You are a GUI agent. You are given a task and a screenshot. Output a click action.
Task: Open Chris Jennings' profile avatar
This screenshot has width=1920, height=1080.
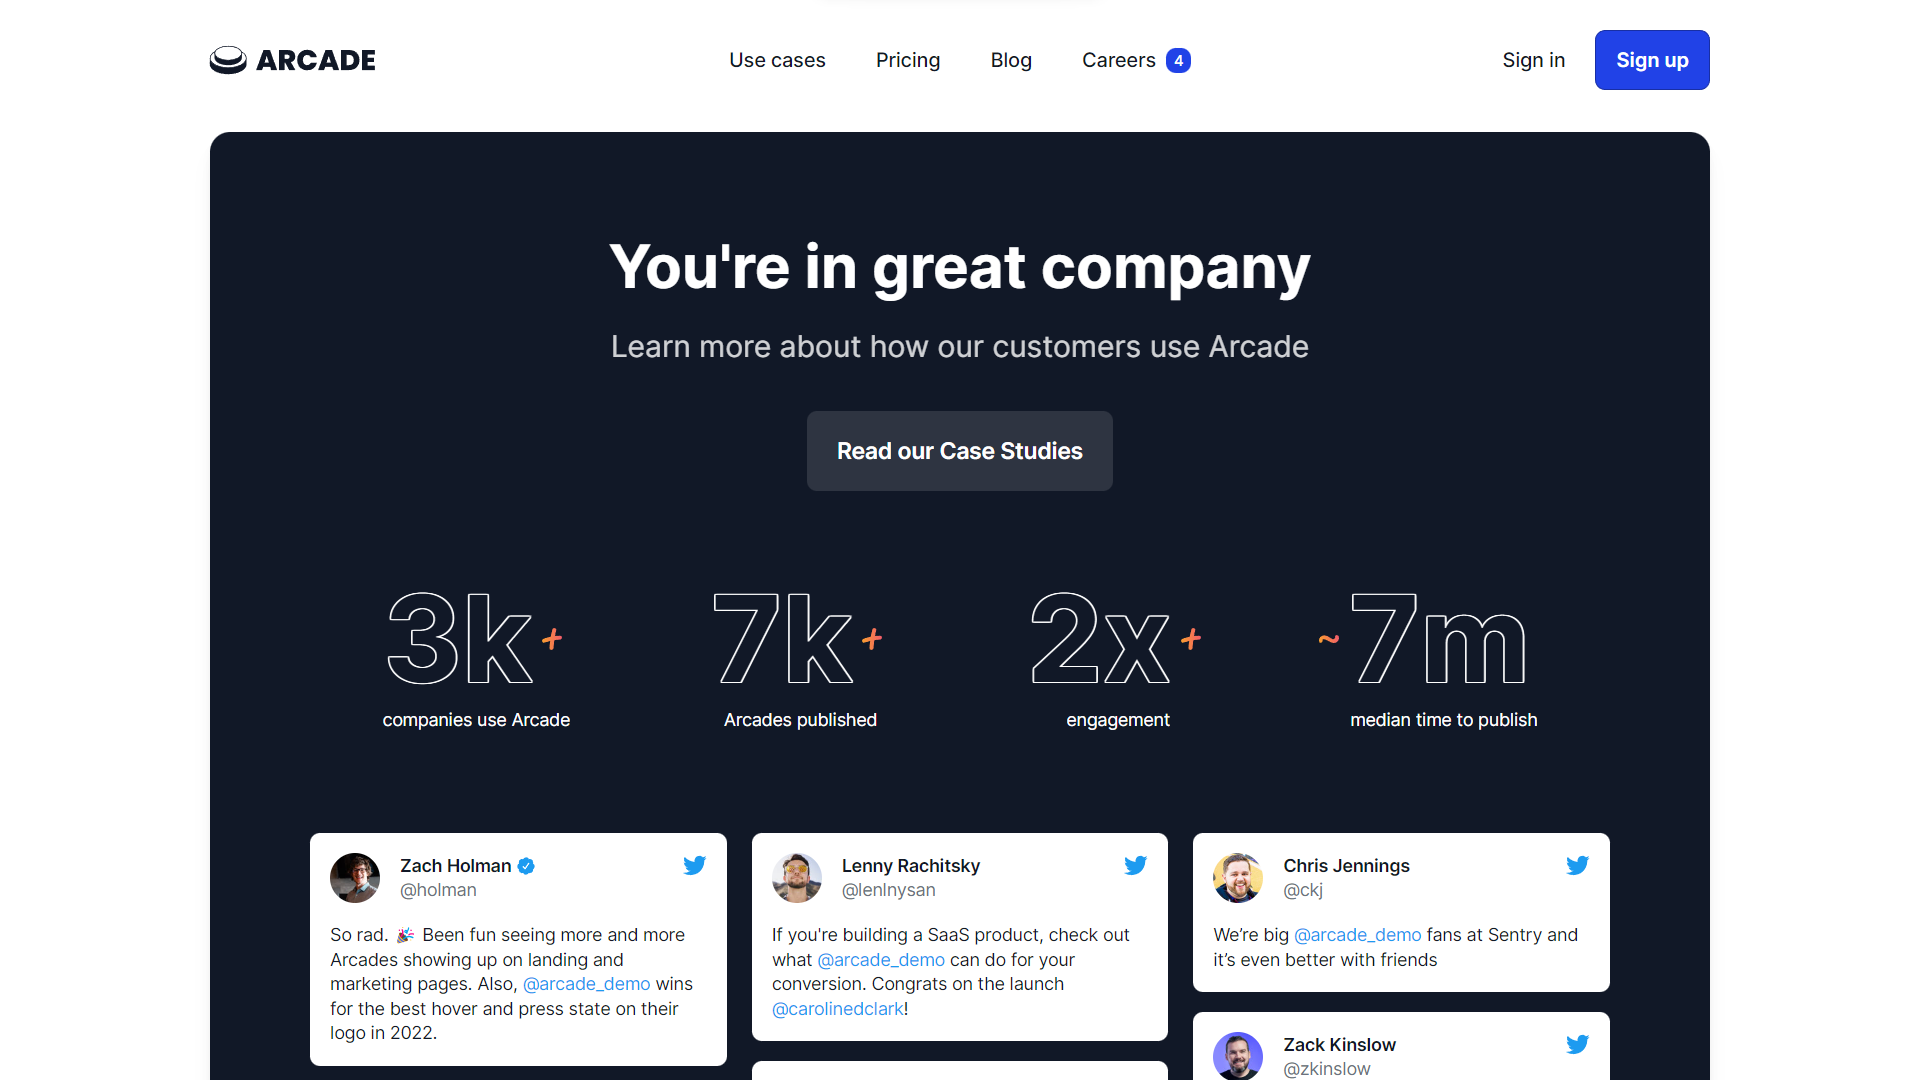point(1238,878)
